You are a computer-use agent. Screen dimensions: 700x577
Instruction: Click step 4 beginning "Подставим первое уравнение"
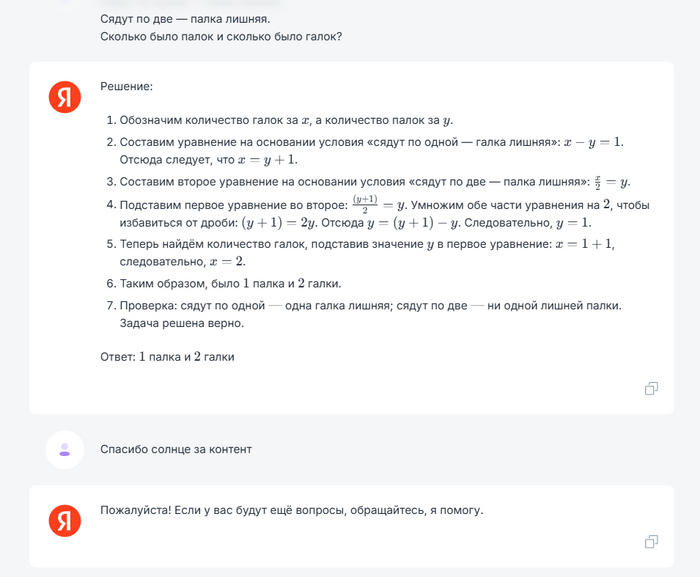240,205
